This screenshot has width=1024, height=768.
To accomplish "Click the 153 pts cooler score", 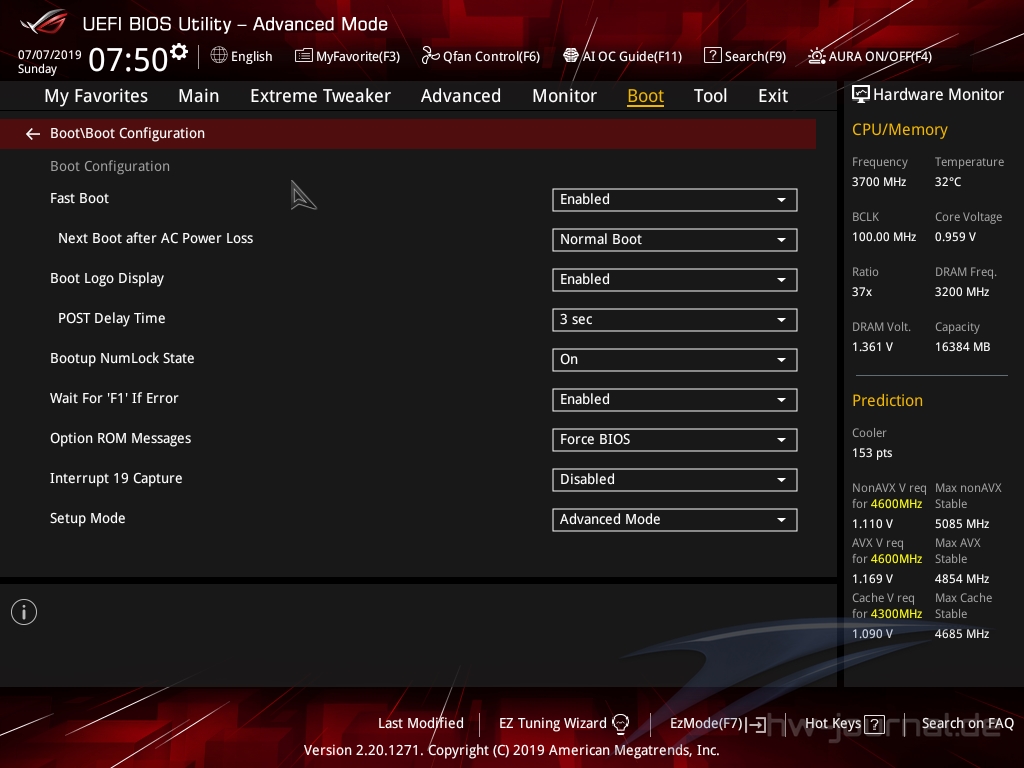I will pos(872,453).
